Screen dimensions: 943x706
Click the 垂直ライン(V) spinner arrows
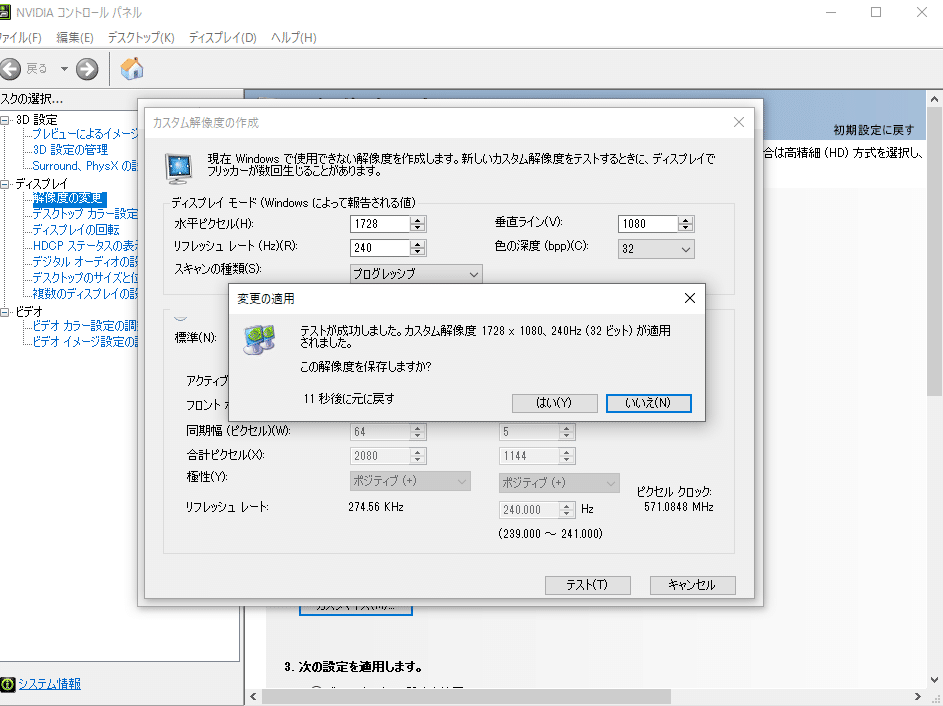click(x=686, y=224)
